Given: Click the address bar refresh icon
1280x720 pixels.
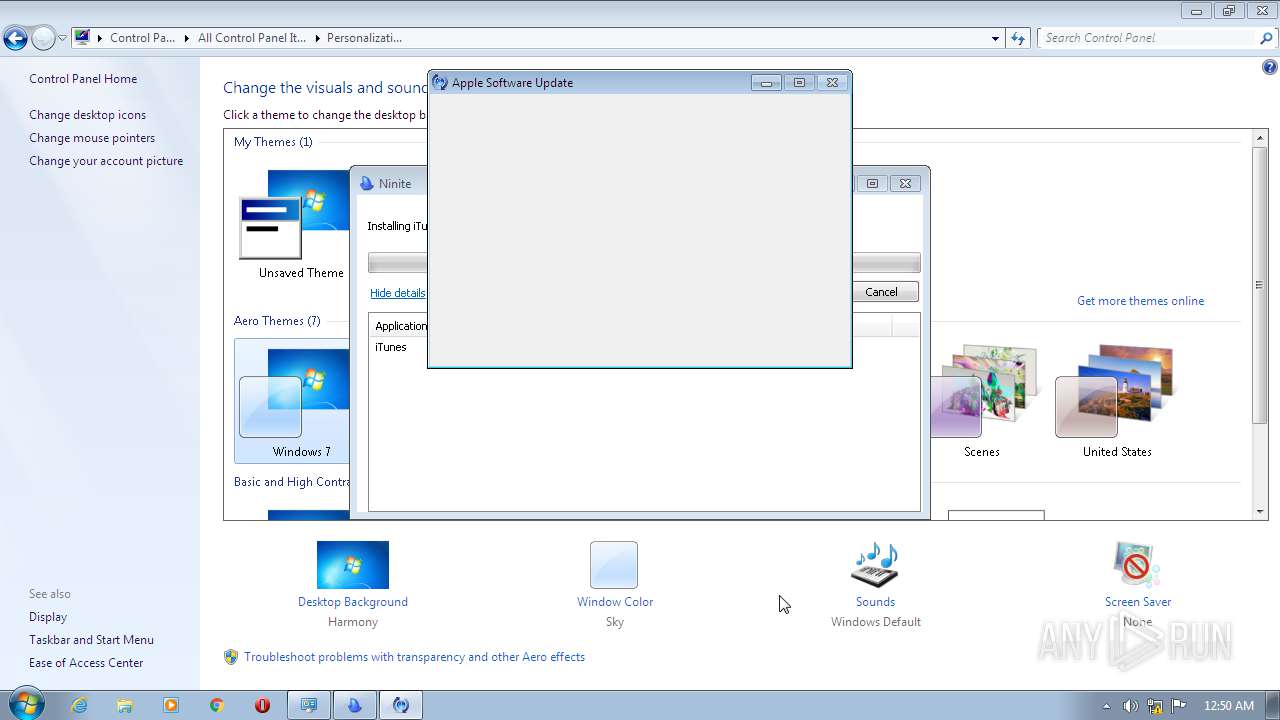Looking at the screenshot, I should coord(1018,38).
